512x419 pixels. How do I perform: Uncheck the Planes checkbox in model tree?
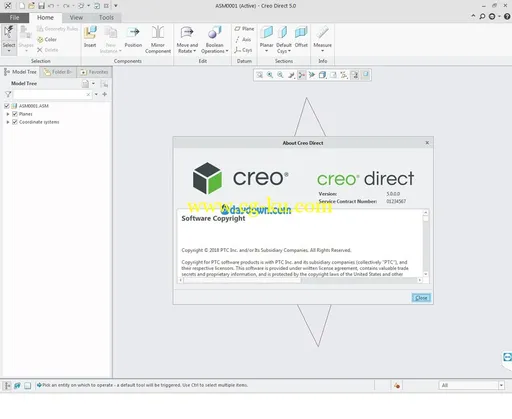(15, 114)
